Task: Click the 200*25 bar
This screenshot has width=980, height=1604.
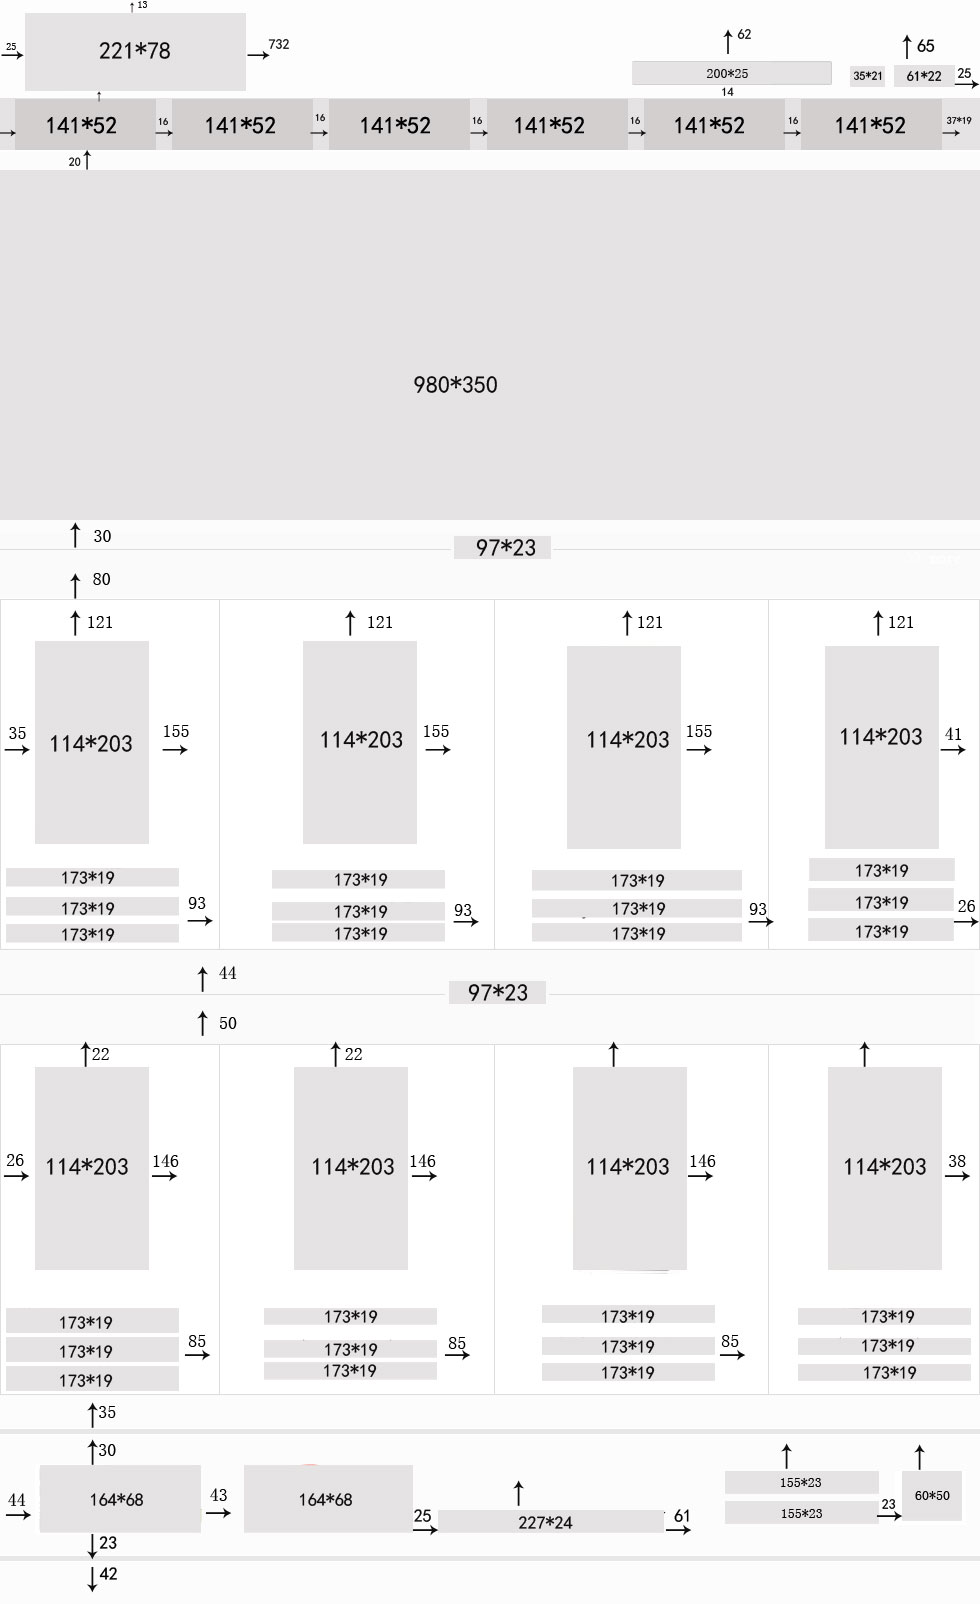Action: coord(731,73)
